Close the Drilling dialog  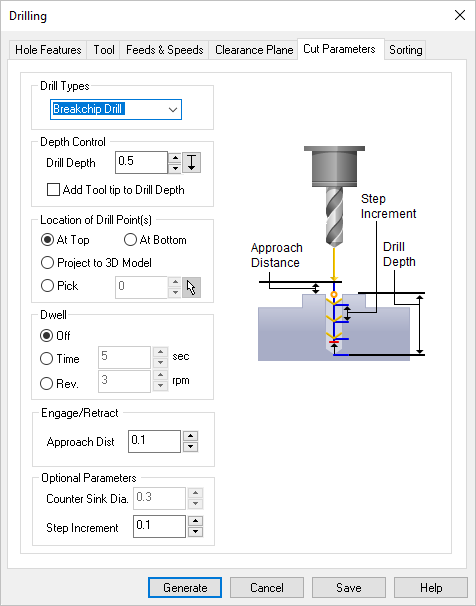click(x=460, y=15)
